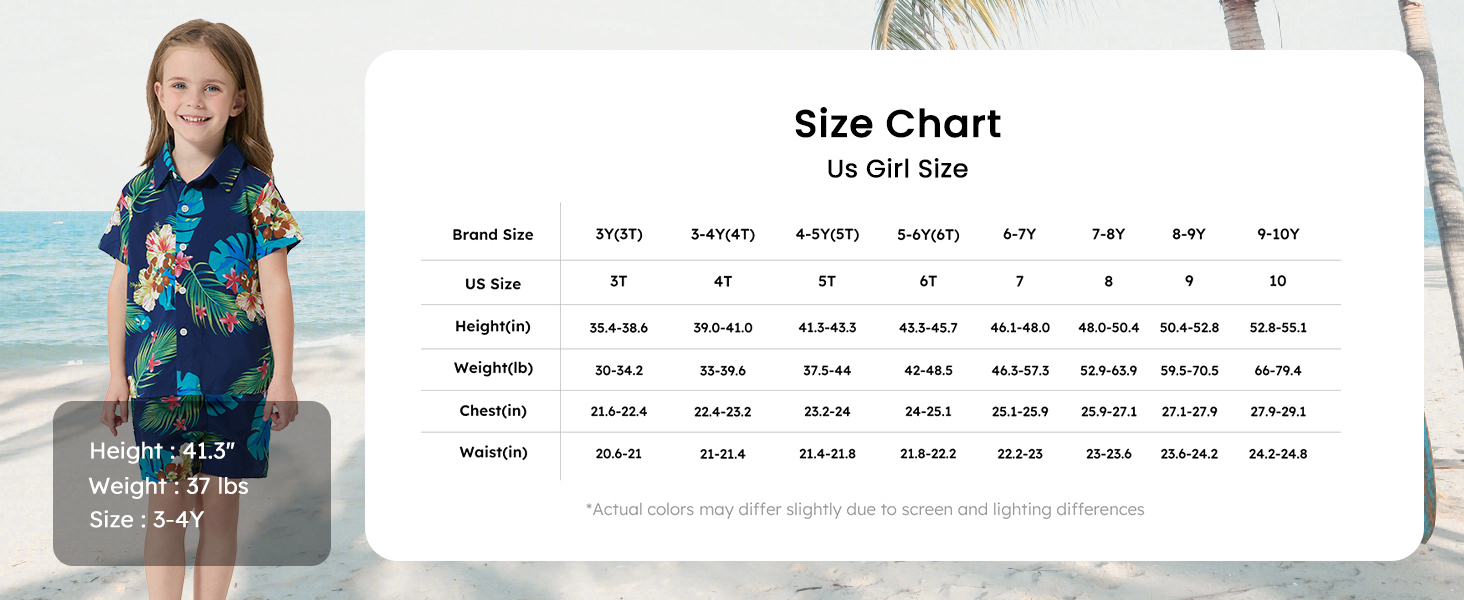Screen dimensions: 1464x600
Task: Click the 'Size Chart' heading
Action: coord(897,124)
